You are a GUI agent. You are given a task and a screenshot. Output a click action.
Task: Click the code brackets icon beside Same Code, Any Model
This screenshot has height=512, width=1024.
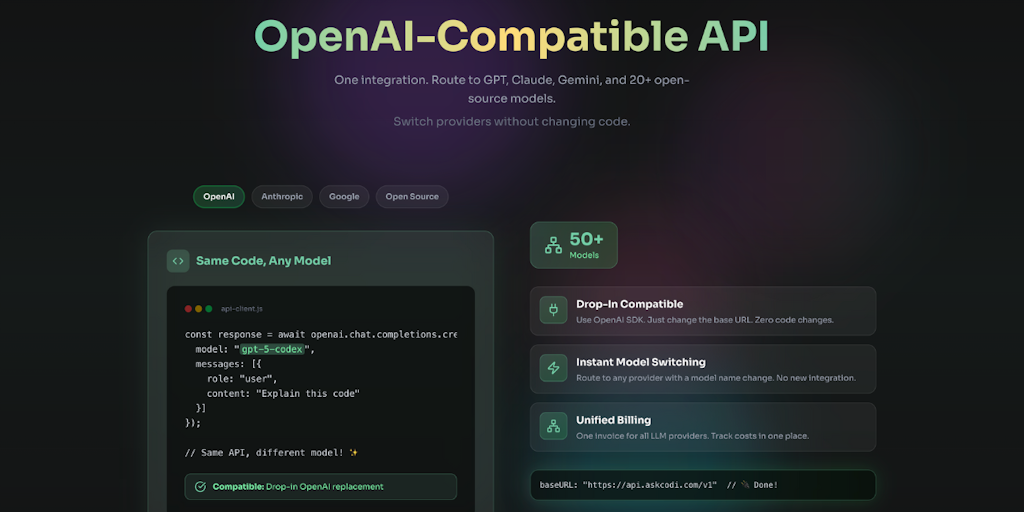(x=178, y=261)
